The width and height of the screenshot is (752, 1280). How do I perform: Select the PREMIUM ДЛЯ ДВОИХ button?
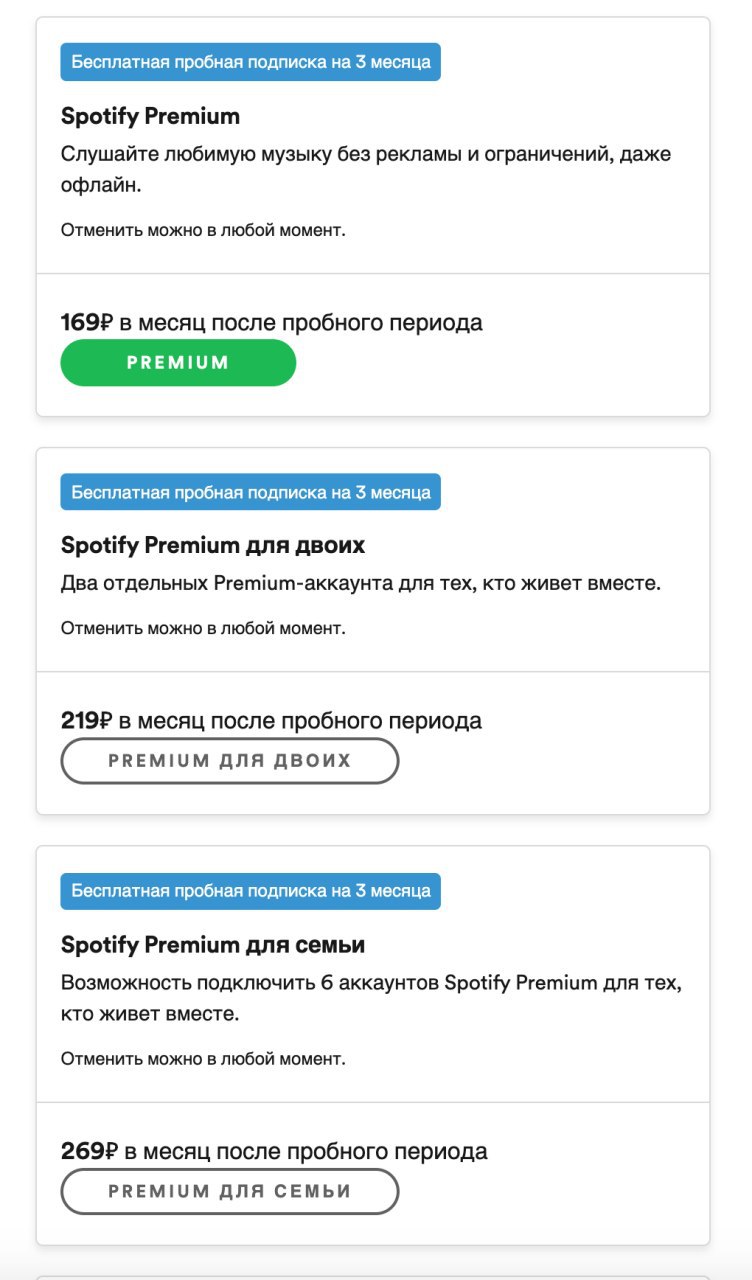pyautogui.click(x=230, y=761)
